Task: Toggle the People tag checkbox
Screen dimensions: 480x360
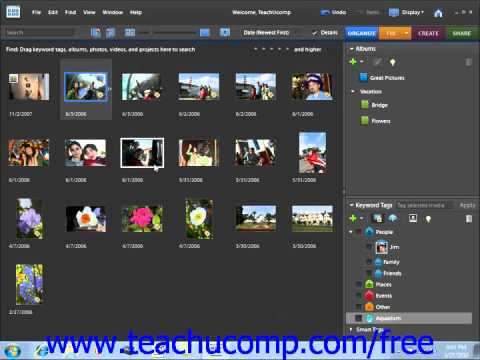Action: pos(359,232)
